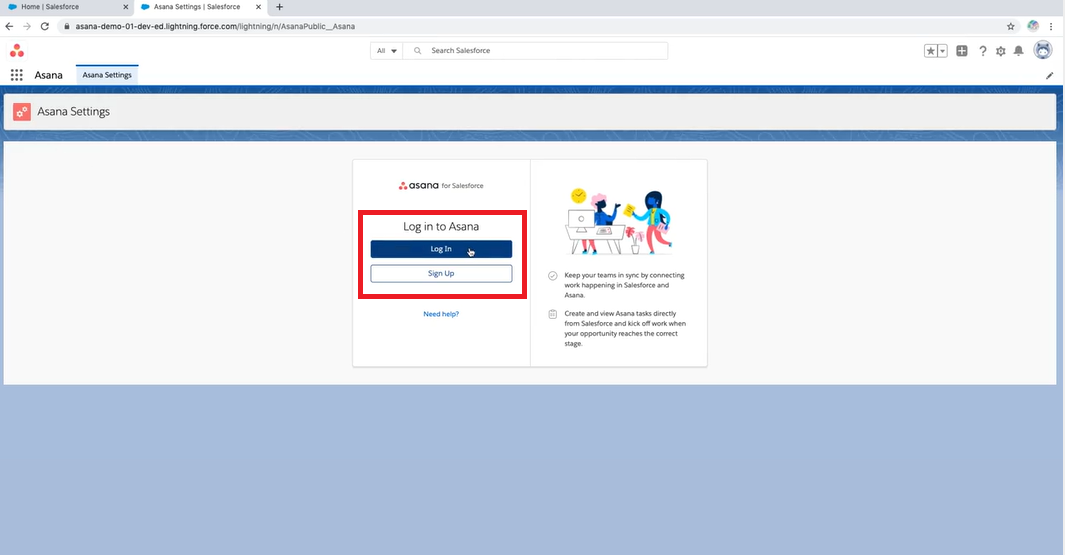Click the address bar URL
1065x555 pixels.
pos(215,26)
